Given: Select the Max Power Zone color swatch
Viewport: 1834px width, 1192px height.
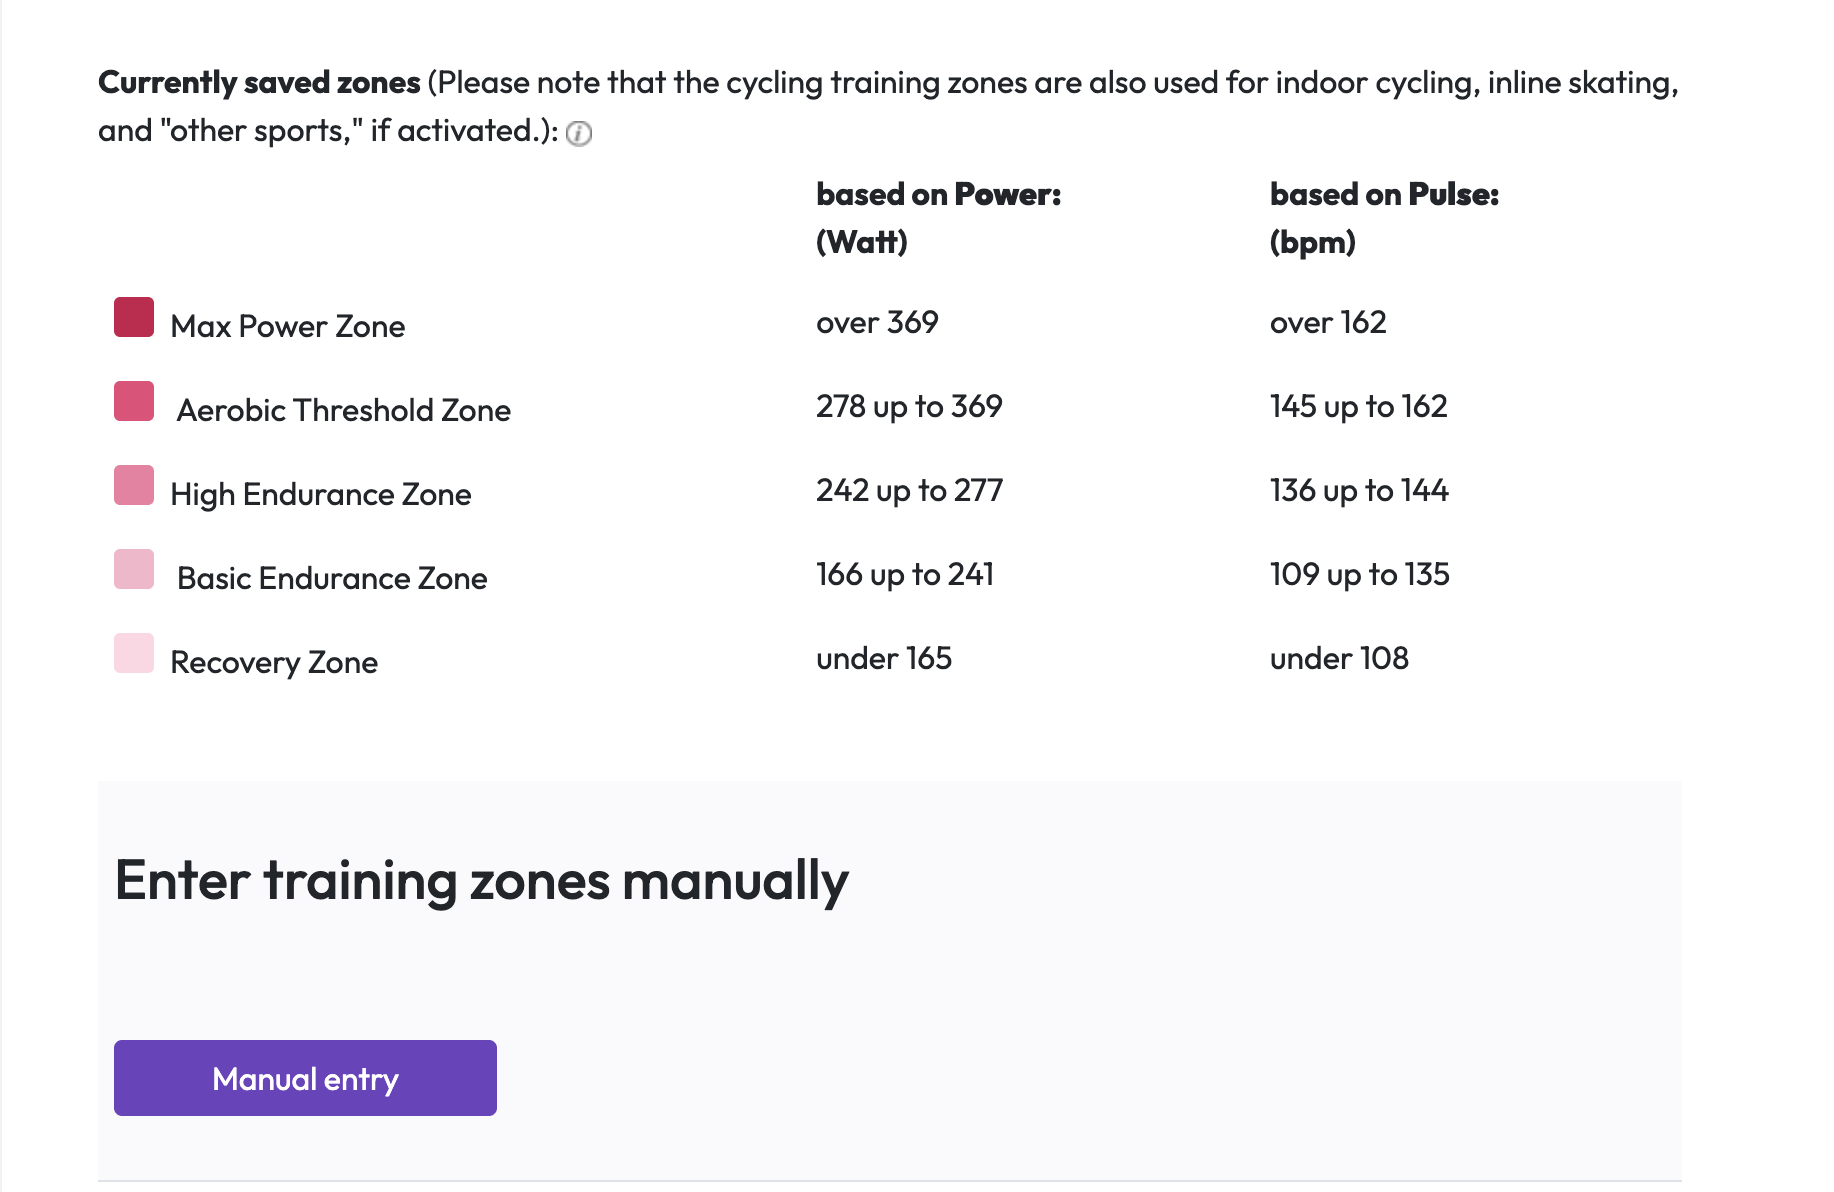Looking at the screenshot, I should tap(134, 317).
